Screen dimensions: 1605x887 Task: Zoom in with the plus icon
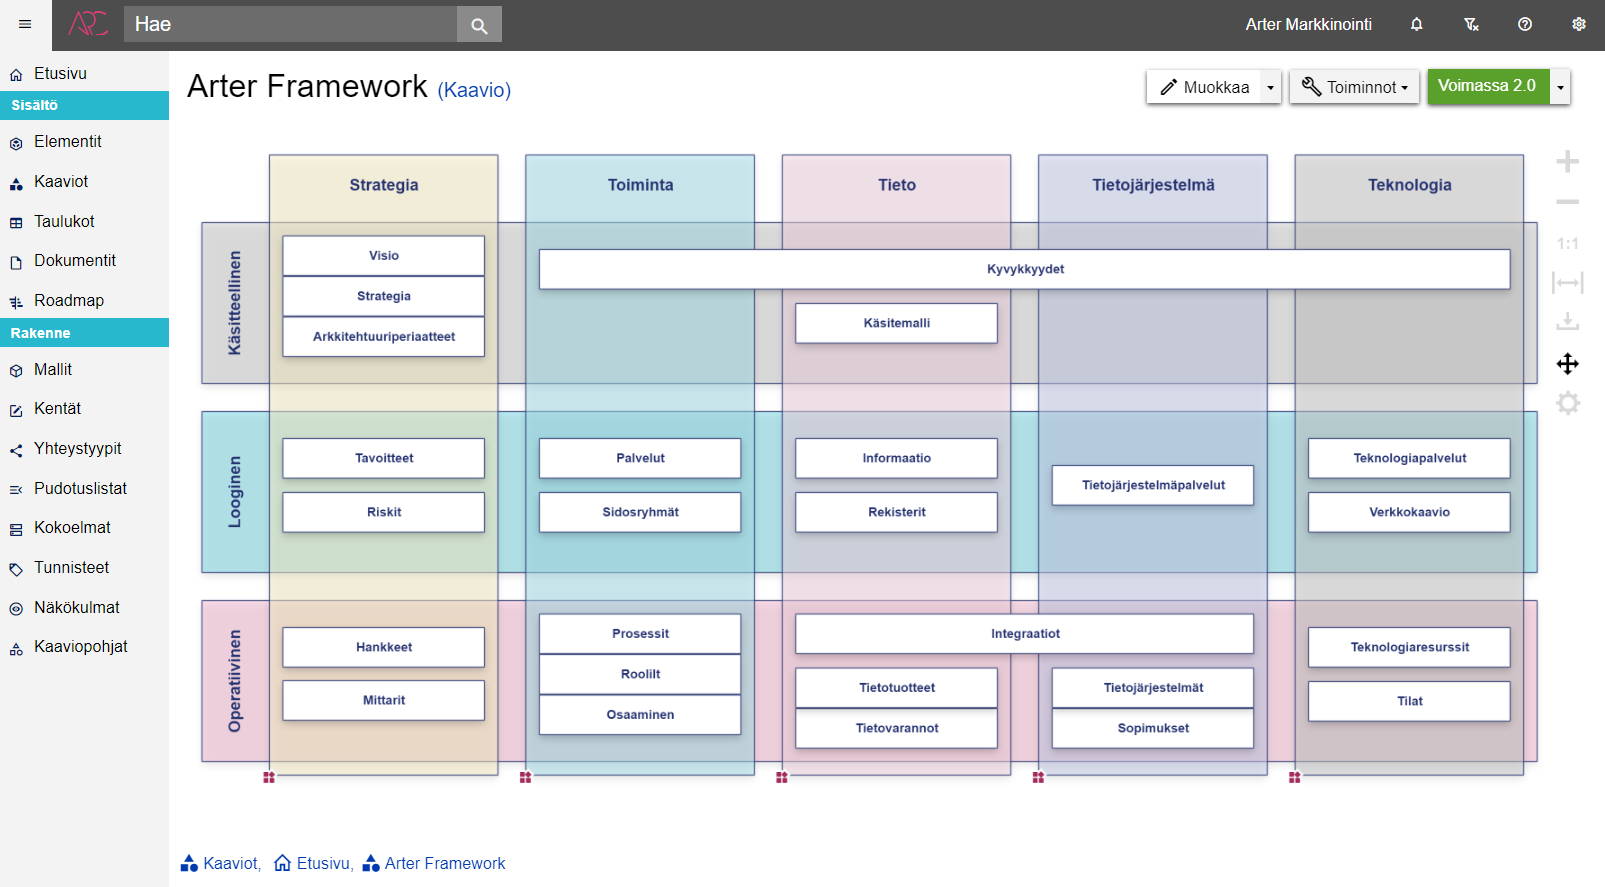point(1568,161)
